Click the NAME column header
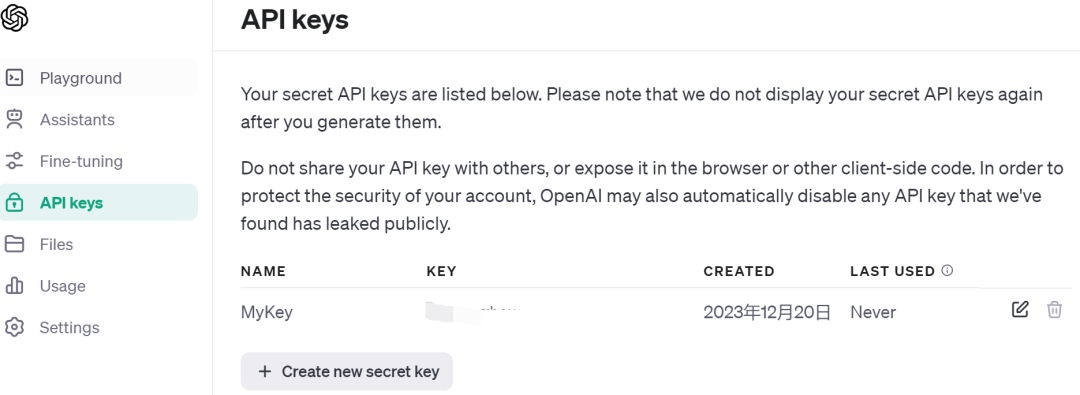The height and width of the screenshot is (395, 1080). [x=263, y=271]
